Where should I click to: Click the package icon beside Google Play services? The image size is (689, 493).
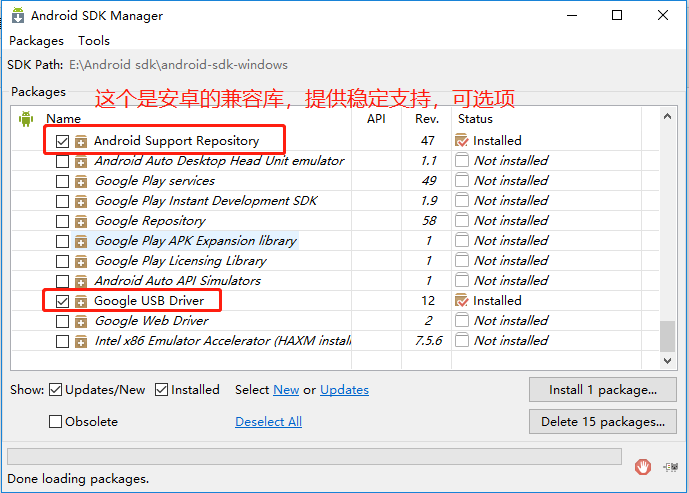pyautogui.click(x=81, y=181)
